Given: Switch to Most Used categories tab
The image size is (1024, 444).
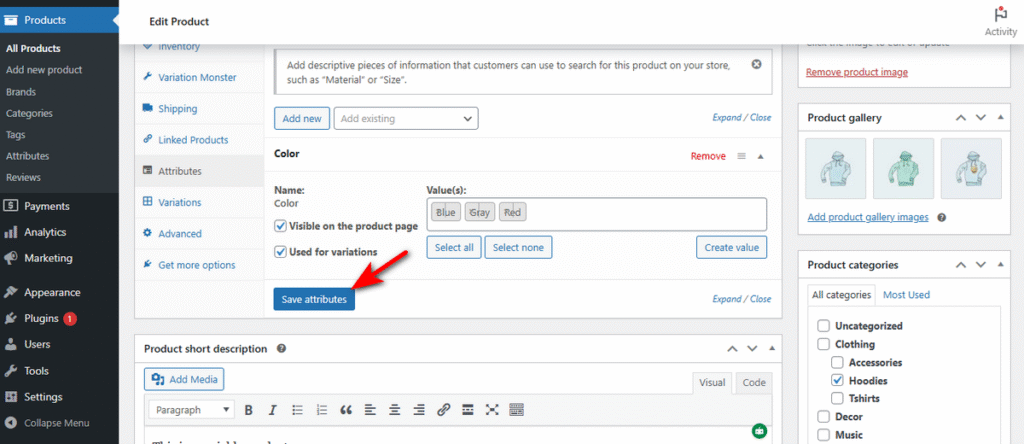Looking at the screenshot, I should 906,295.
